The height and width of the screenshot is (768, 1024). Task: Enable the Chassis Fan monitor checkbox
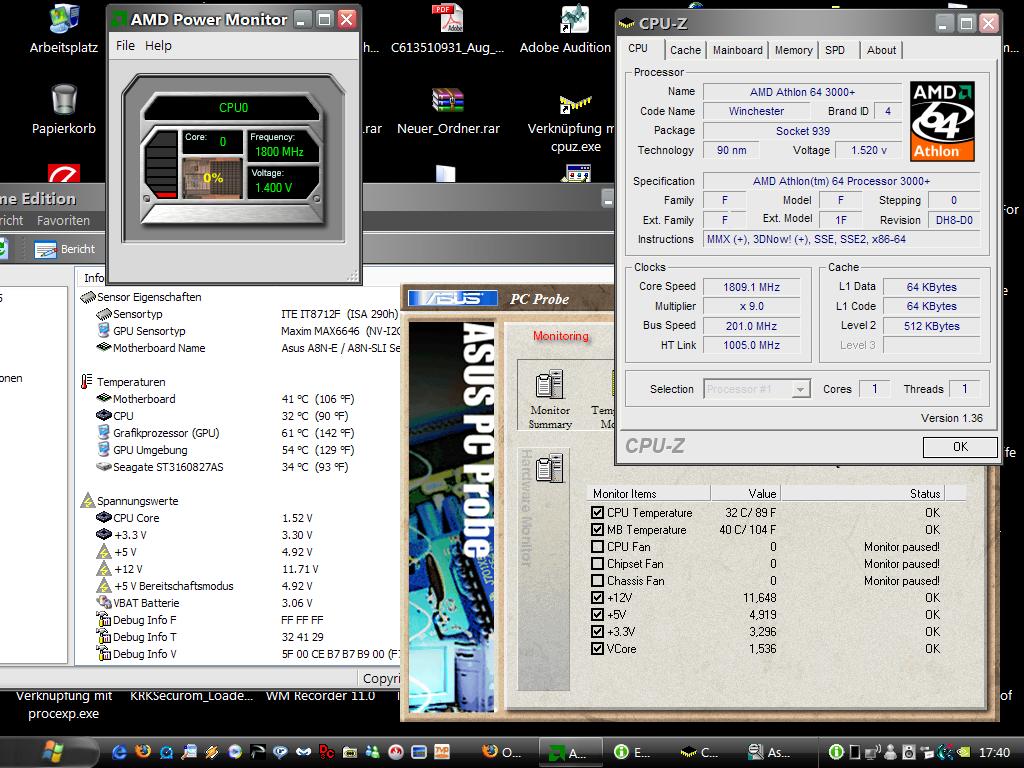pyautogui.click(x=598, y=581)
